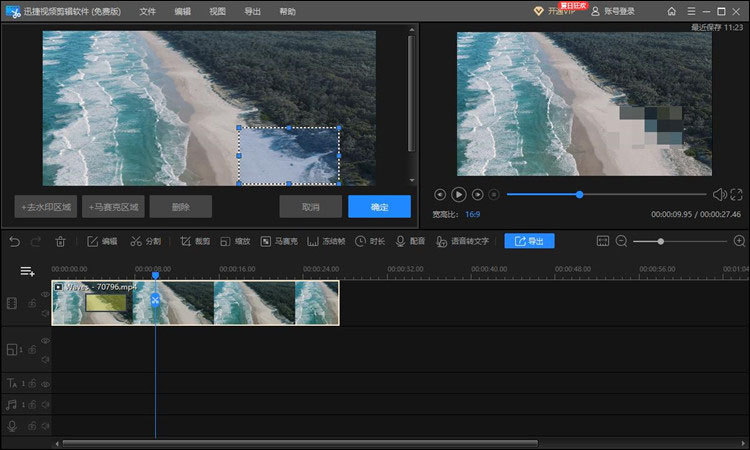Click the fit-timeline-to-window icon

(603, 241)
